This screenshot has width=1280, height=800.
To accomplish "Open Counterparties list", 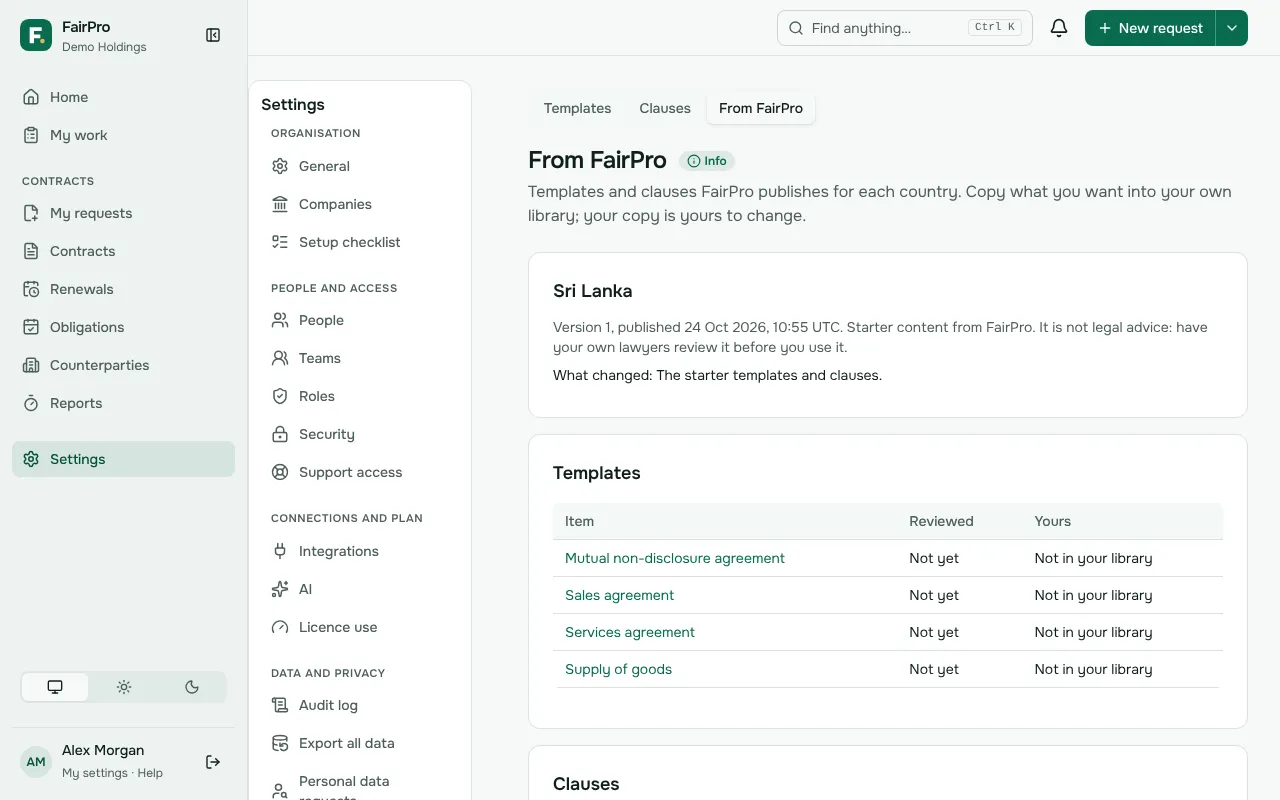I will point(123,365).
